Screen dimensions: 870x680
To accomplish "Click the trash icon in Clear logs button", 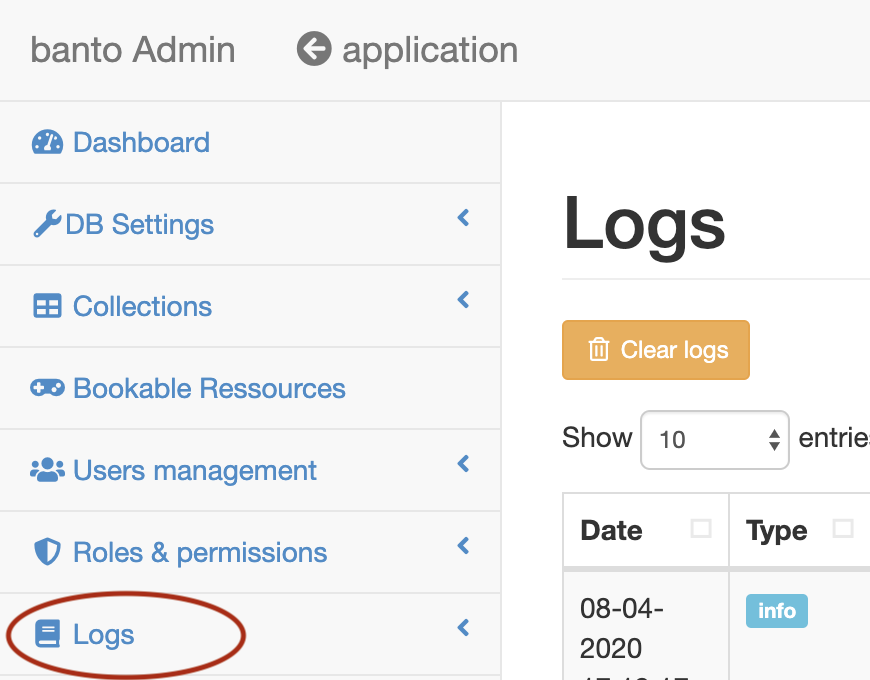I will [x=599, y=350].
